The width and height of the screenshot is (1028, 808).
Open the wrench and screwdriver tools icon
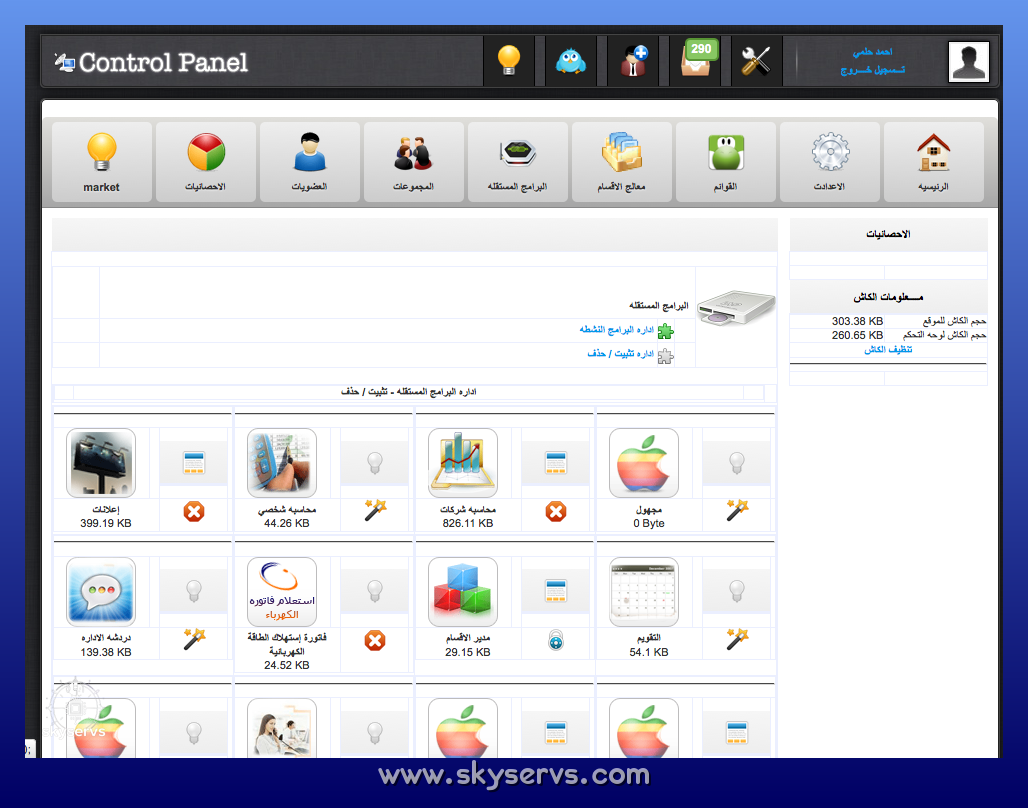point(756,61)
